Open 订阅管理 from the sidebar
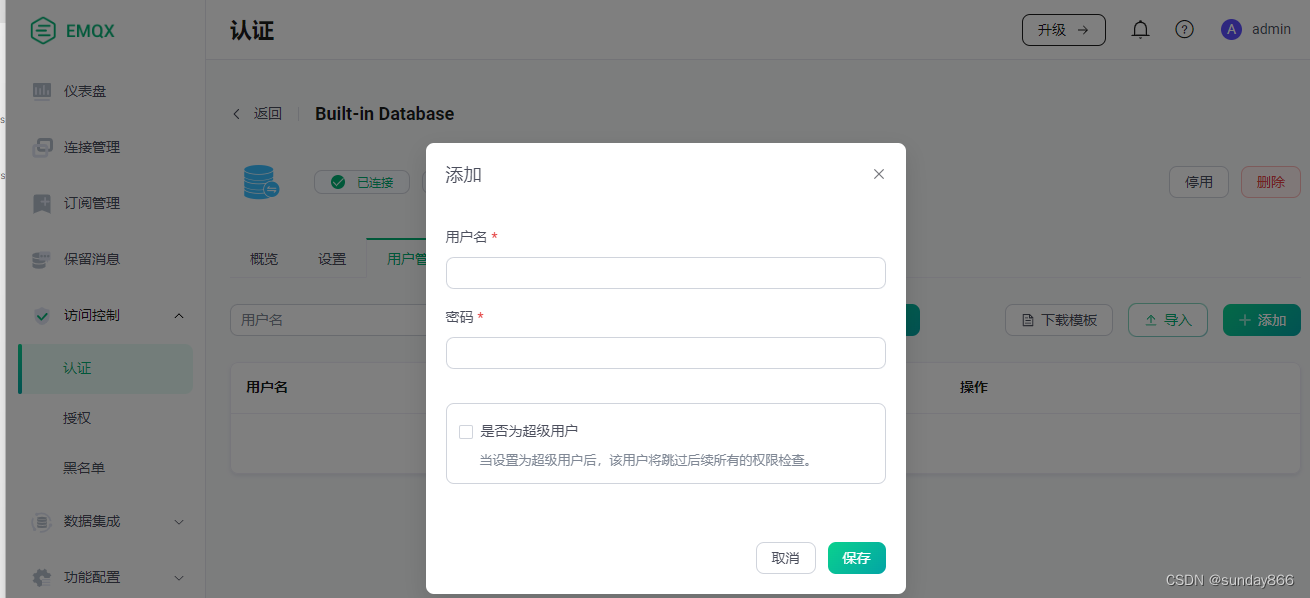This screenshot has width=1310, height=598. pos(41,203)
